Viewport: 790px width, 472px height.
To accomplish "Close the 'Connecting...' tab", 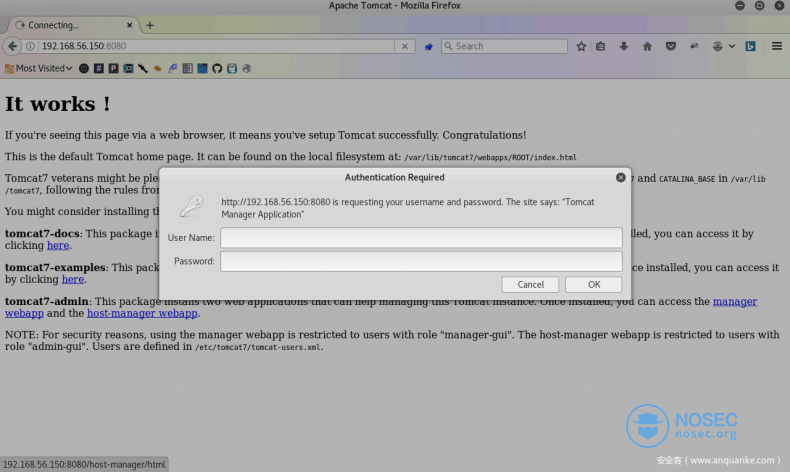I will 129,25.
